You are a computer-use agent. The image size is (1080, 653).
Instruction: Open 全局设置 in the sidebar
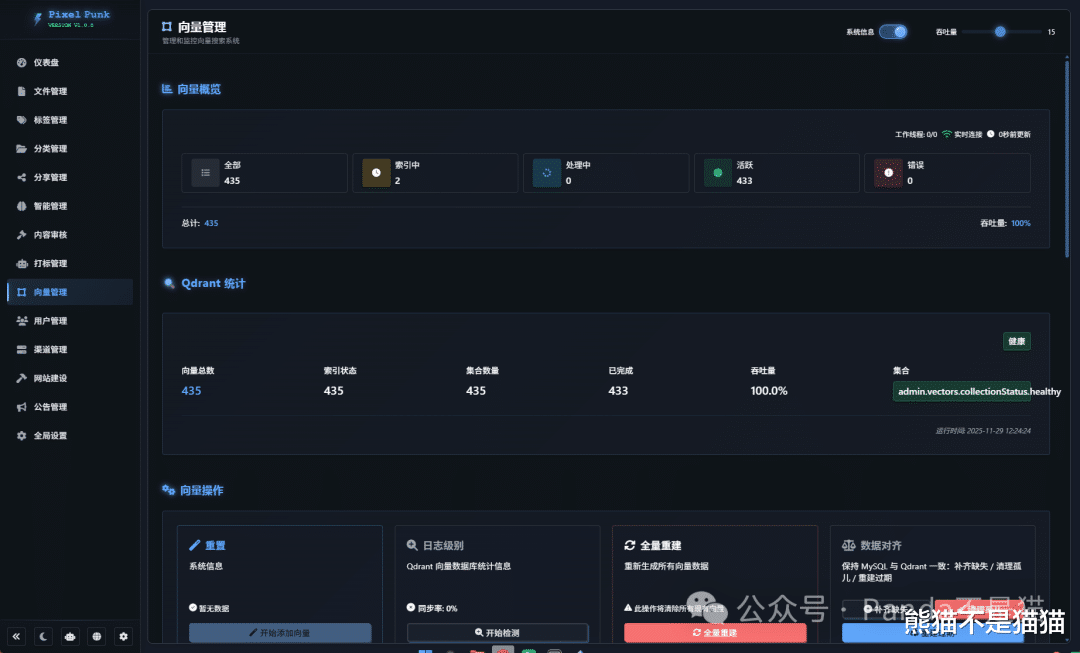tap(70, 436)
